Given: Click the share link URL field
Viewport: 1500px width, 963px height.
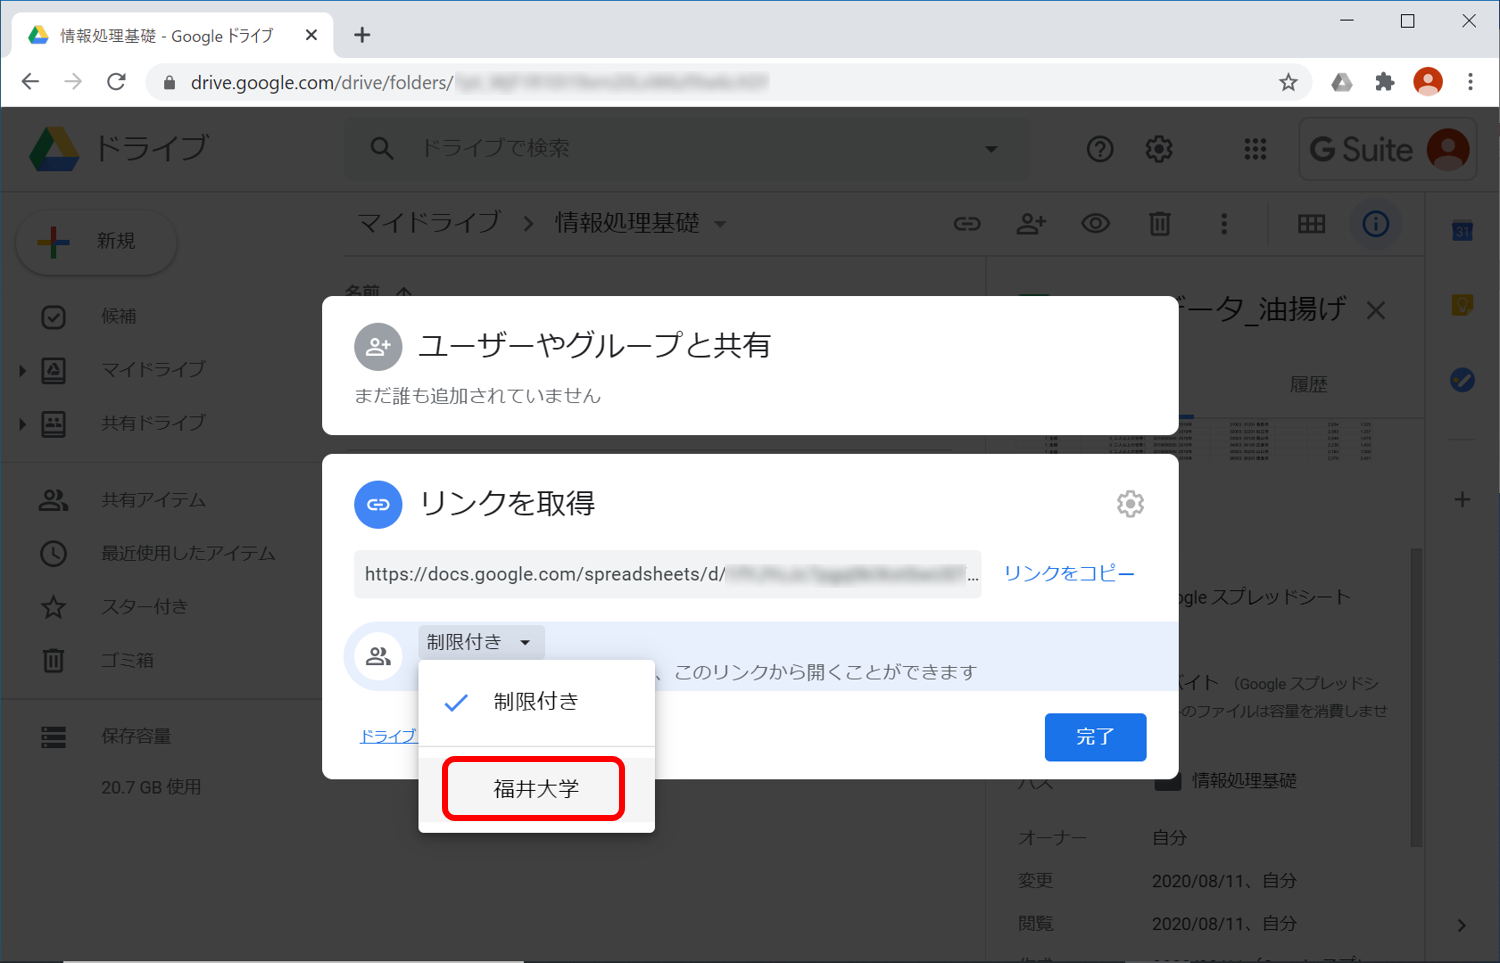Looking at the screenshot, I should click(x=667, y=574).
